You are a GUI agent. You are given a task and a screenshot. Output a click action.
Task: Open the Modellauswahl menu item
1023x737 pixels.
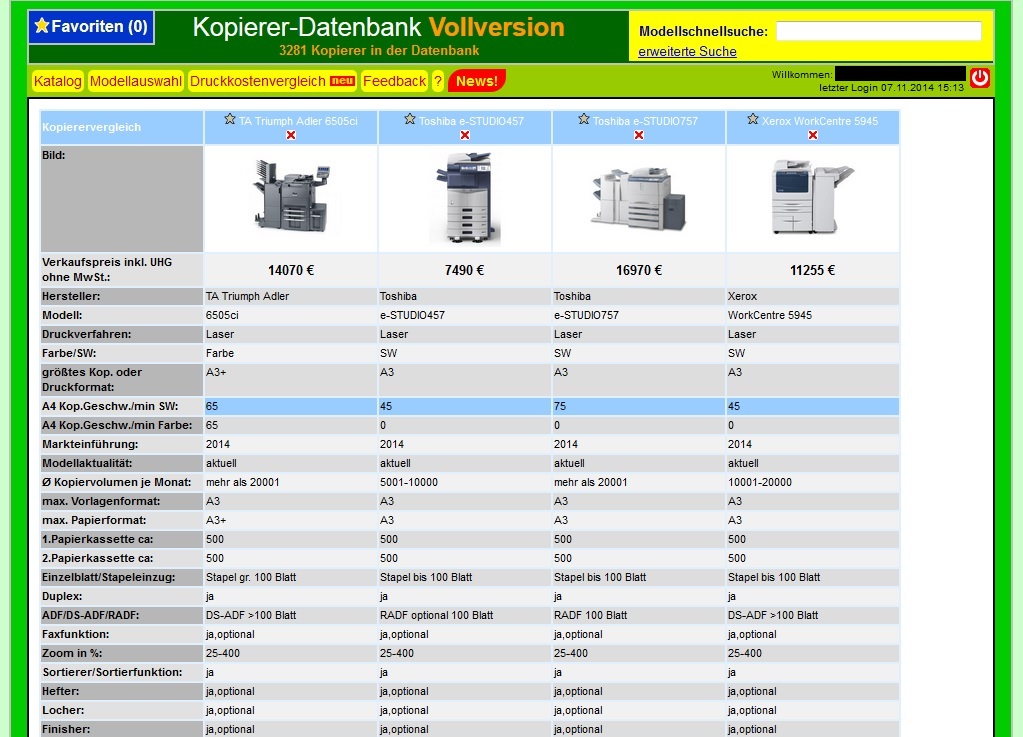(136, 81)
